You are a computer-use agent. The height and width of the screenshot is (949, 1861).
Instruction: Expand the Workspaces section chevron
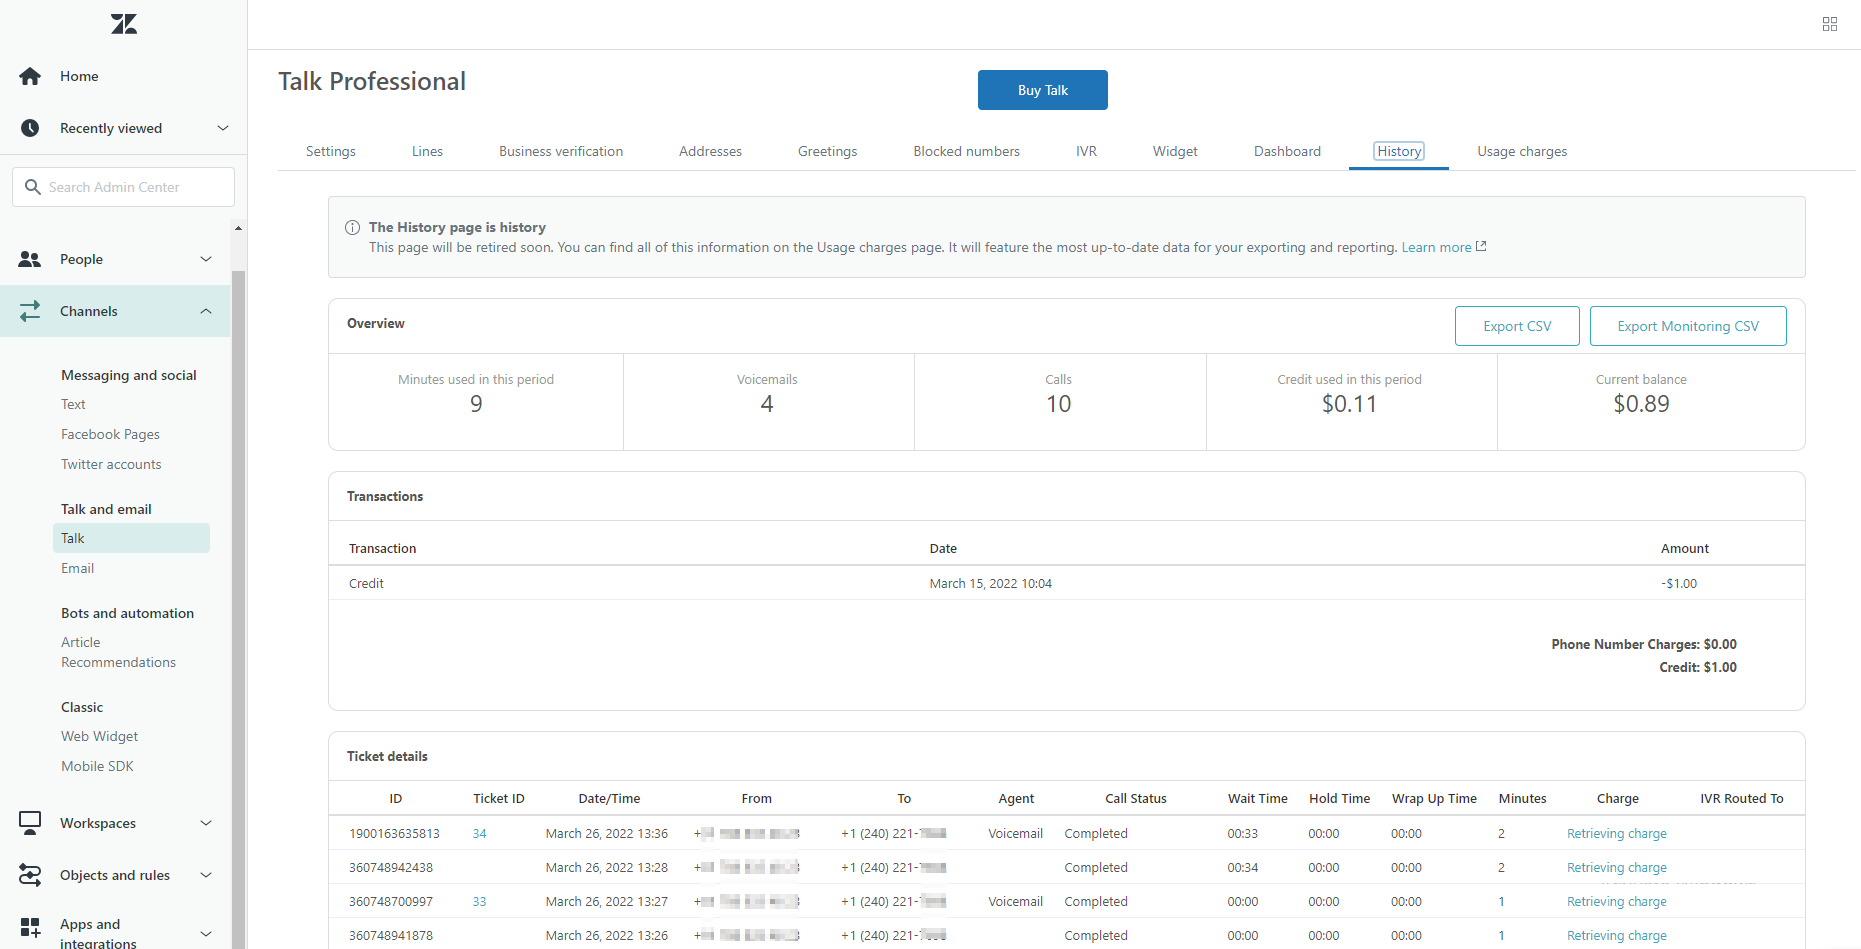pyautogui.click(x=206, y=823)
